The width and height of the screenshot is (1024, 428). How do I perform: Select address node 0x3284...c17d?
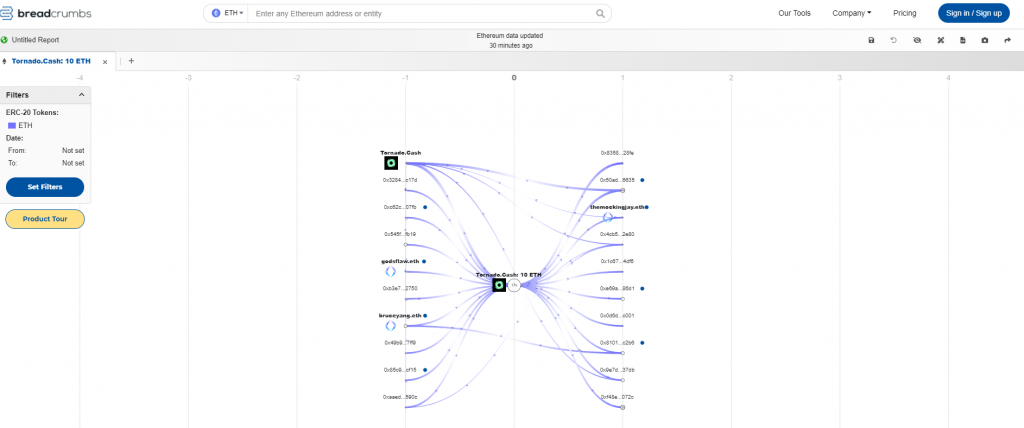pyautogui.click(x=400, y=180)
